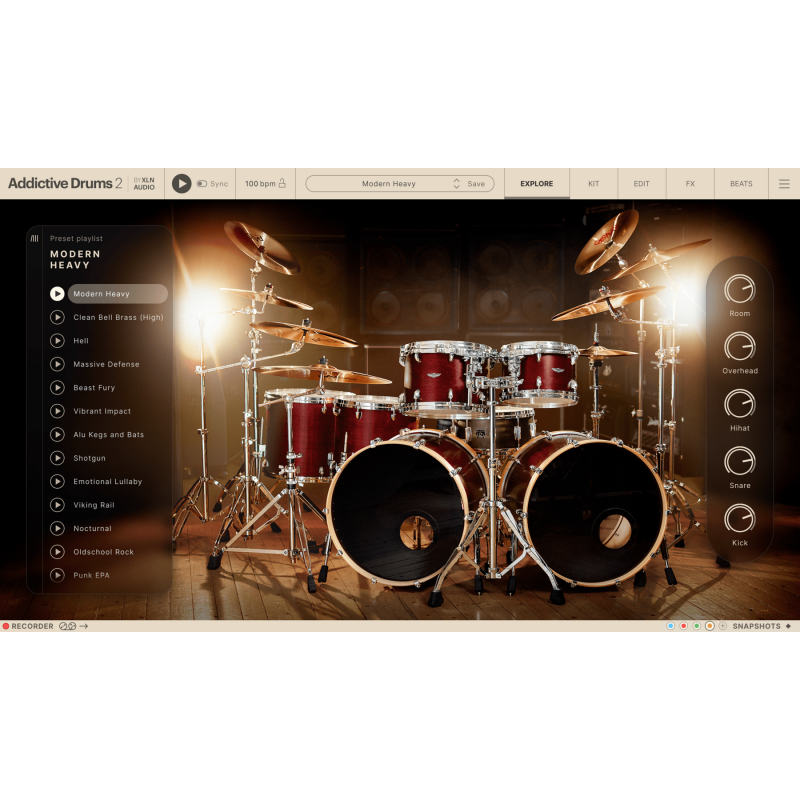This screenshot has height=800, width=800.
Task: Start playback with the transport play button
Action: (x=184, y=184)
